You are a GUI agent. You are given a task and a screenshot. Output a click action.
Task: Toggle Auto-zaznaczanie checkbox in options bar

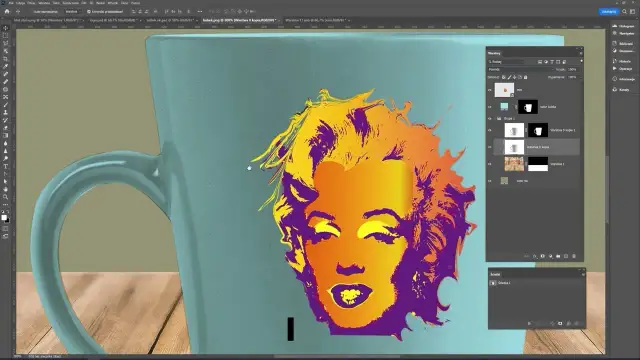[45, 11]
